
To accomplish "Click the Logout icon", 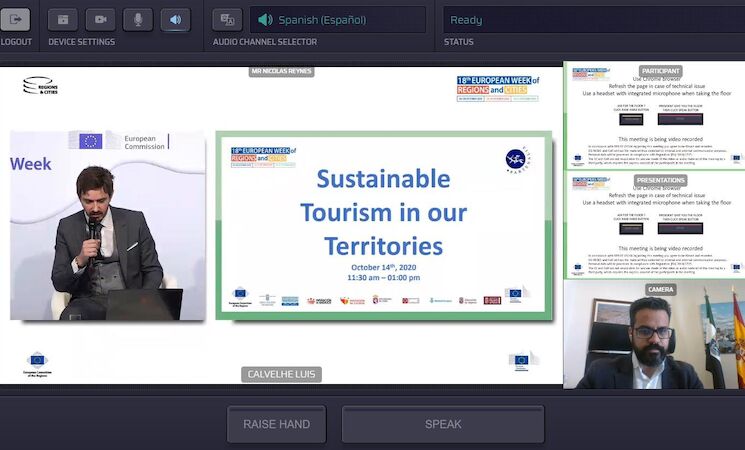I will 15,19.
